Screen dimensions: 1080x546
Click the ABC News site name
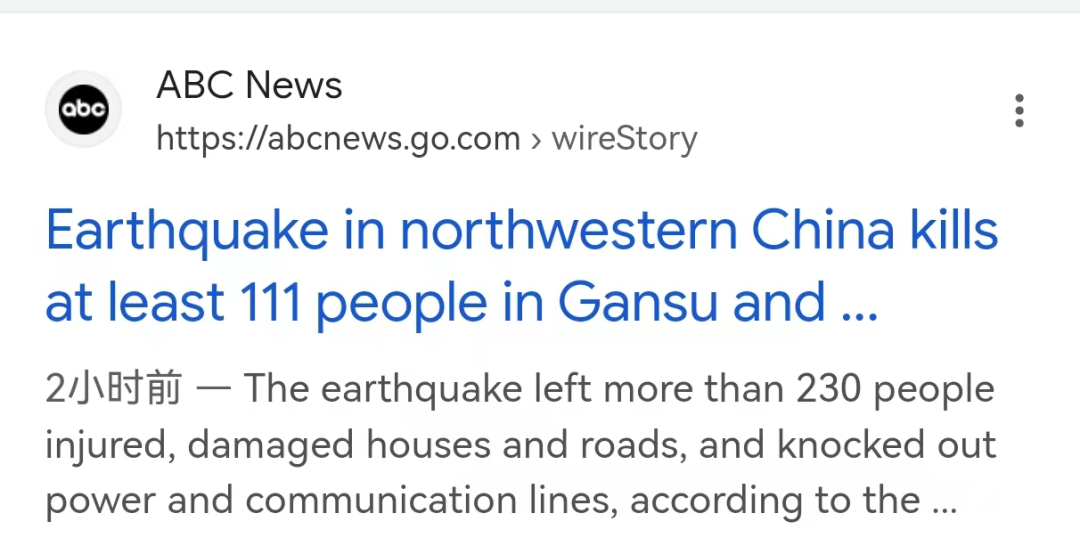point(249,86)
